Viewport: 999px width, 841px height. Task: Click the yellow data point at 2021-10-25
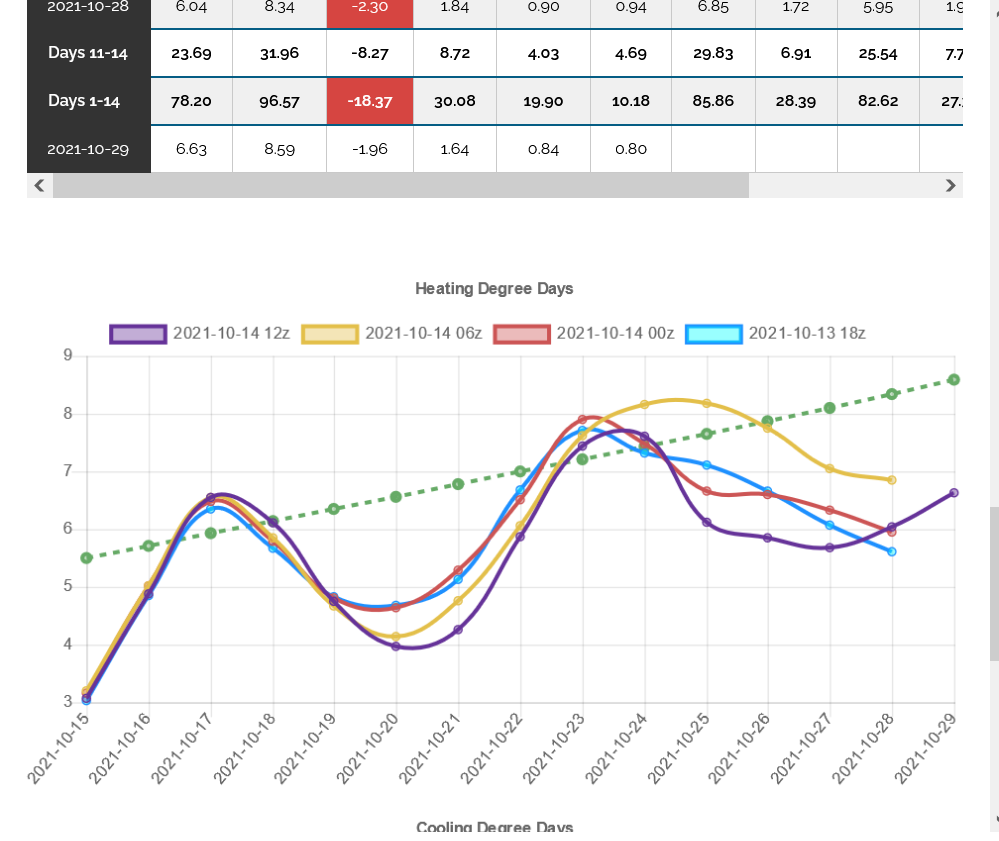tap(707, 403)
